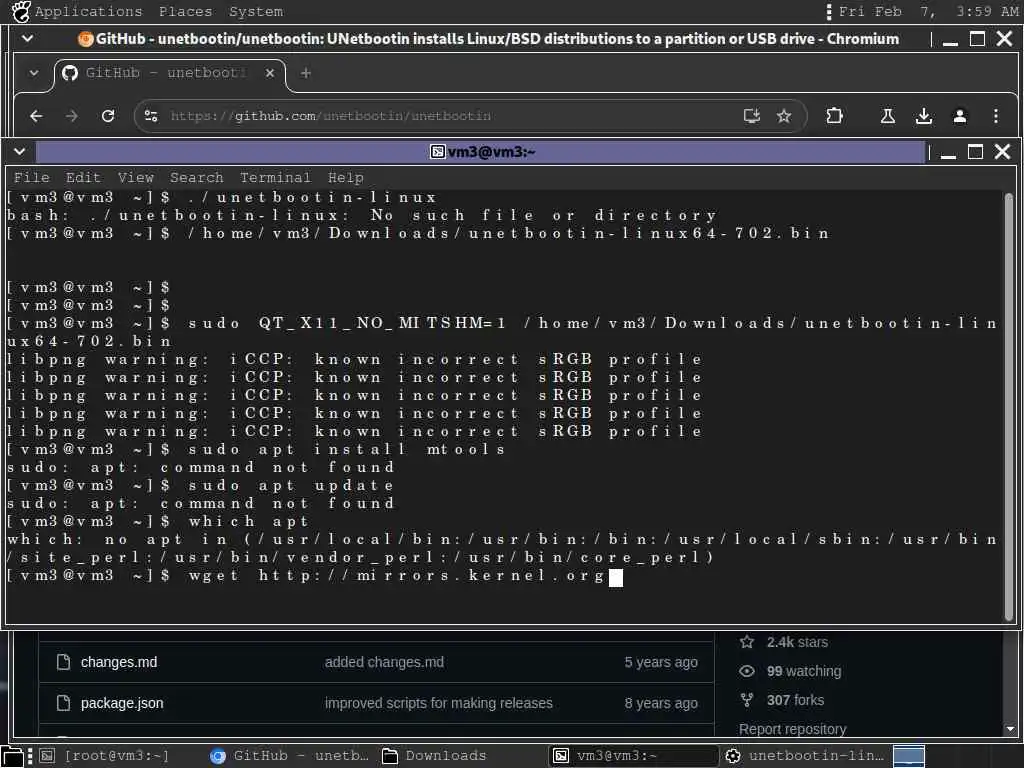This screenshot has width=1024, height=768.
Task: Click the clock showing Fri Feb 7
Action: click(x=928, y=11)
